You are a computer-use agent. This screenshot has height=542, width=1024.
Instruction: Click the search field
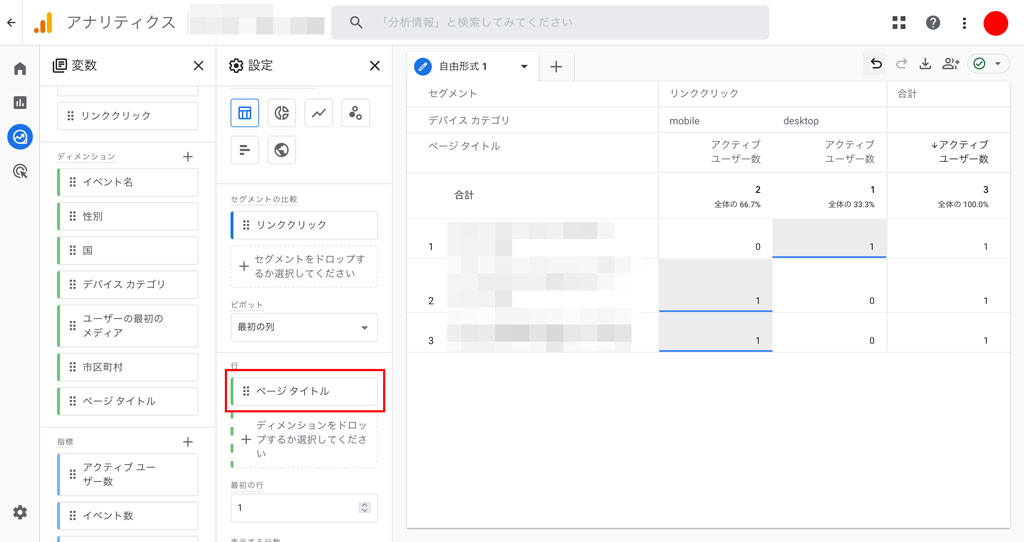coord(550,22)
